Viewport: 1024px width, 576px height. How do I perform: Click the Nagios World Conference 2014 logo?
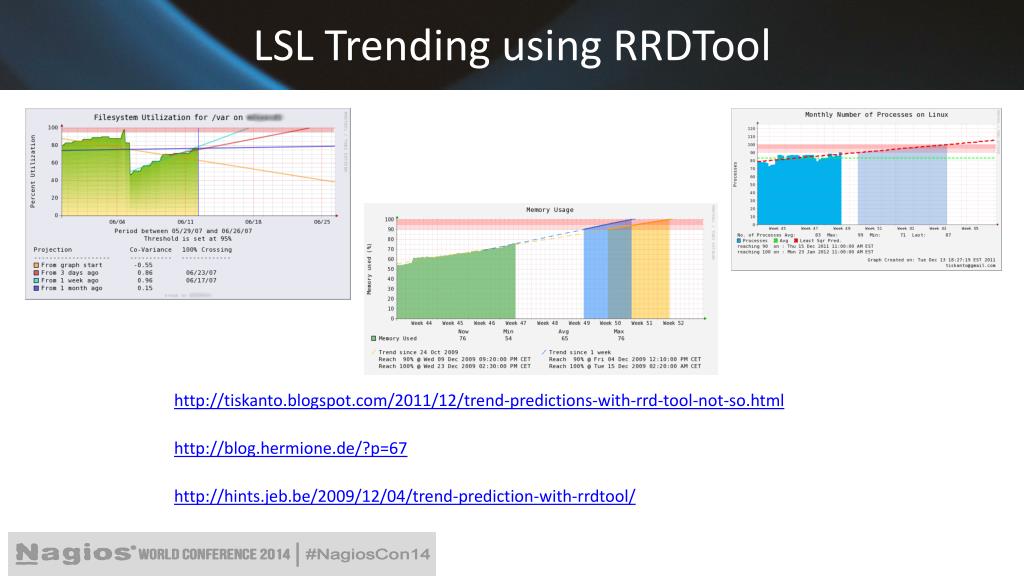click(153, 554)
